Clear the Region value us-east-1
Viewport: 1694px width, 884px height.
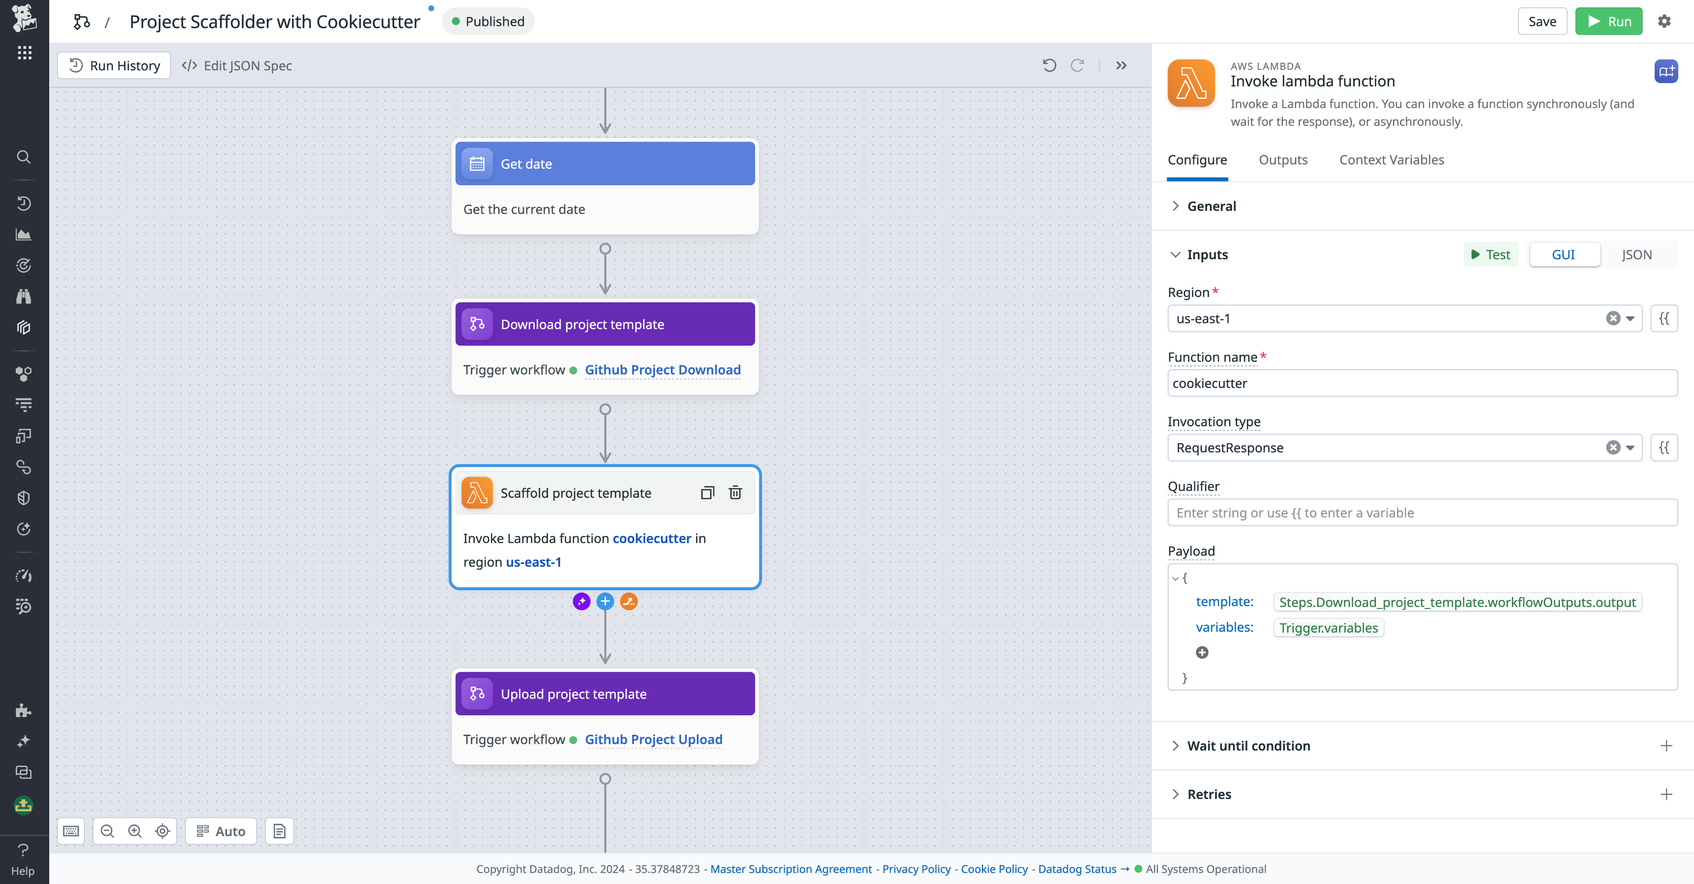click(x=1613, y=319)
